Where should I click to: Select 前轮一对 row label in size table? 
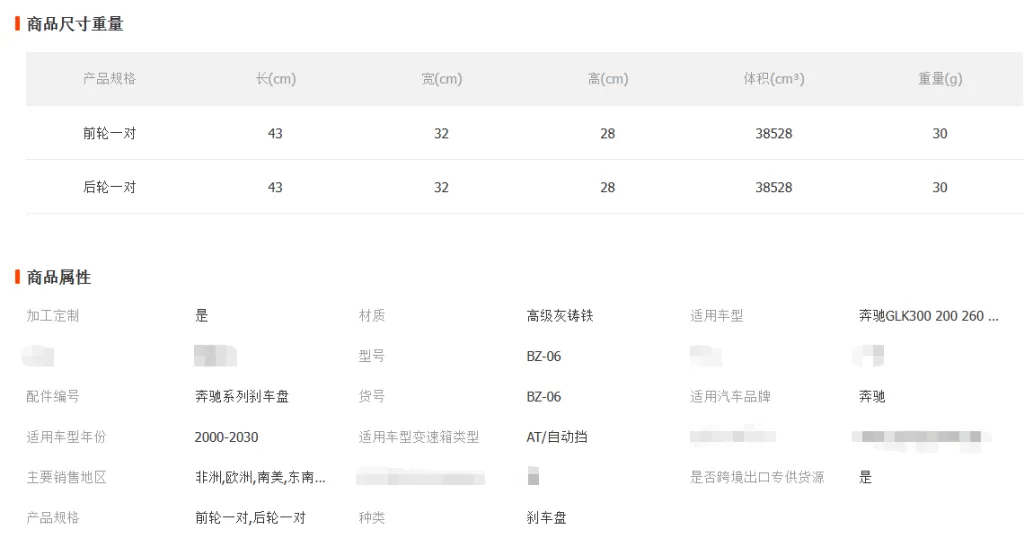coord(109,133)
